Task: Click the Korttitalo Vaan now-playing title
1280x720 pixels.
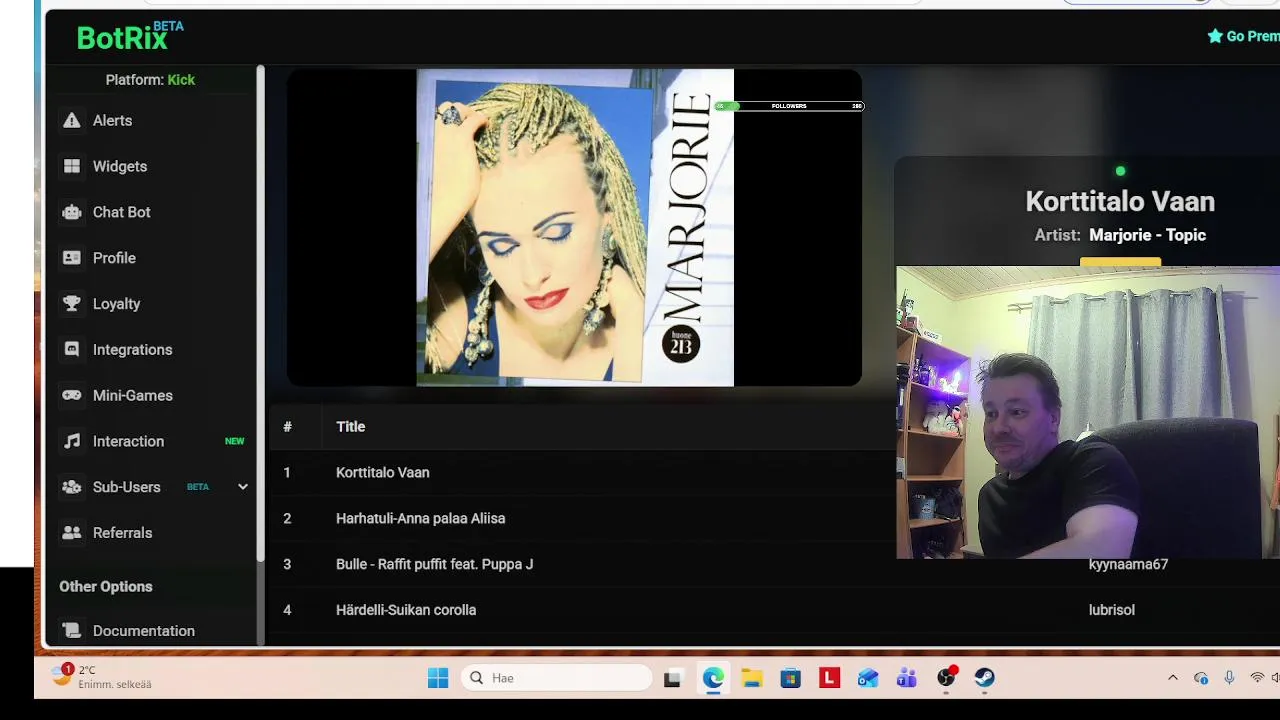Action: coord(1120,201)
